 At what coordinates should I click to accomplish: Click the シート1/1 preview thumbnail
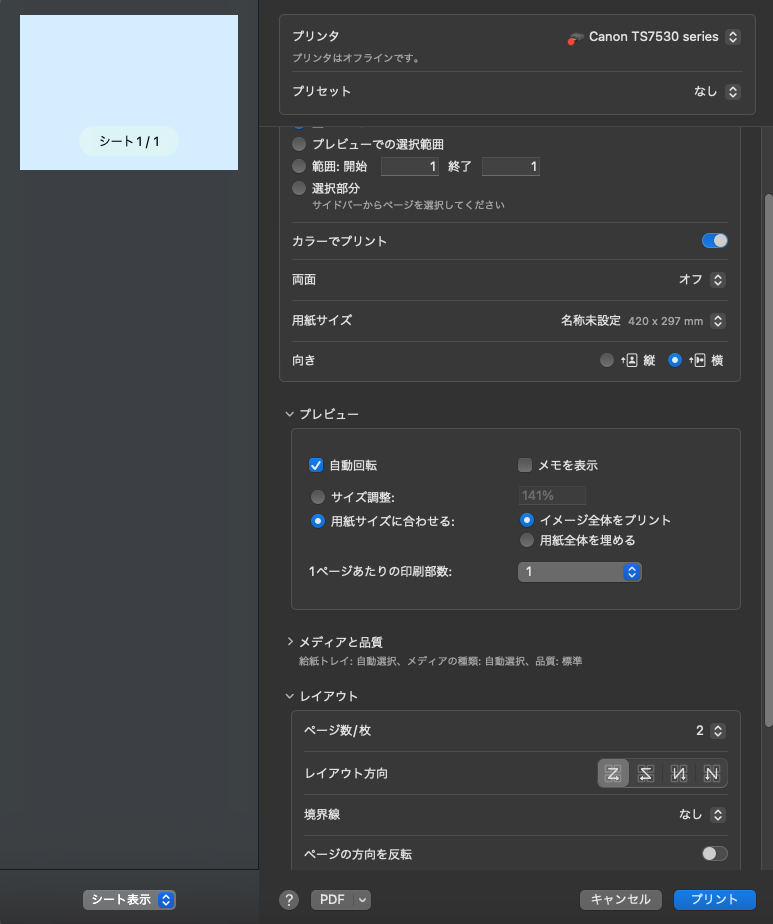[129, 93]
